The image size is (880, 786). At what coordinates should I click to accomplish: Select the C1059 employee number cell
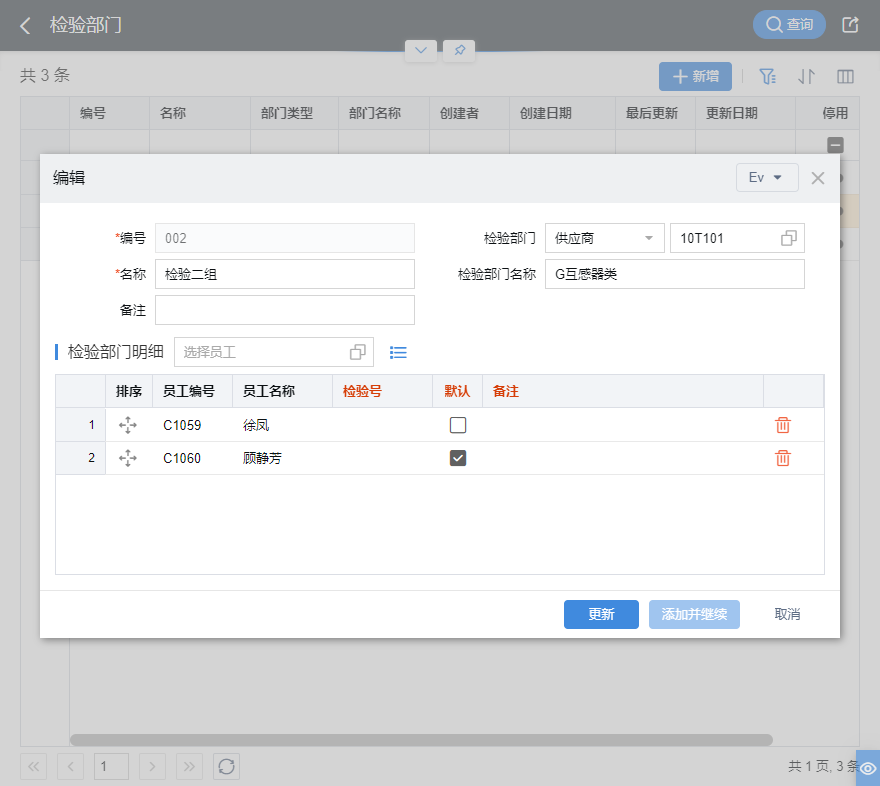coord(192,425)
